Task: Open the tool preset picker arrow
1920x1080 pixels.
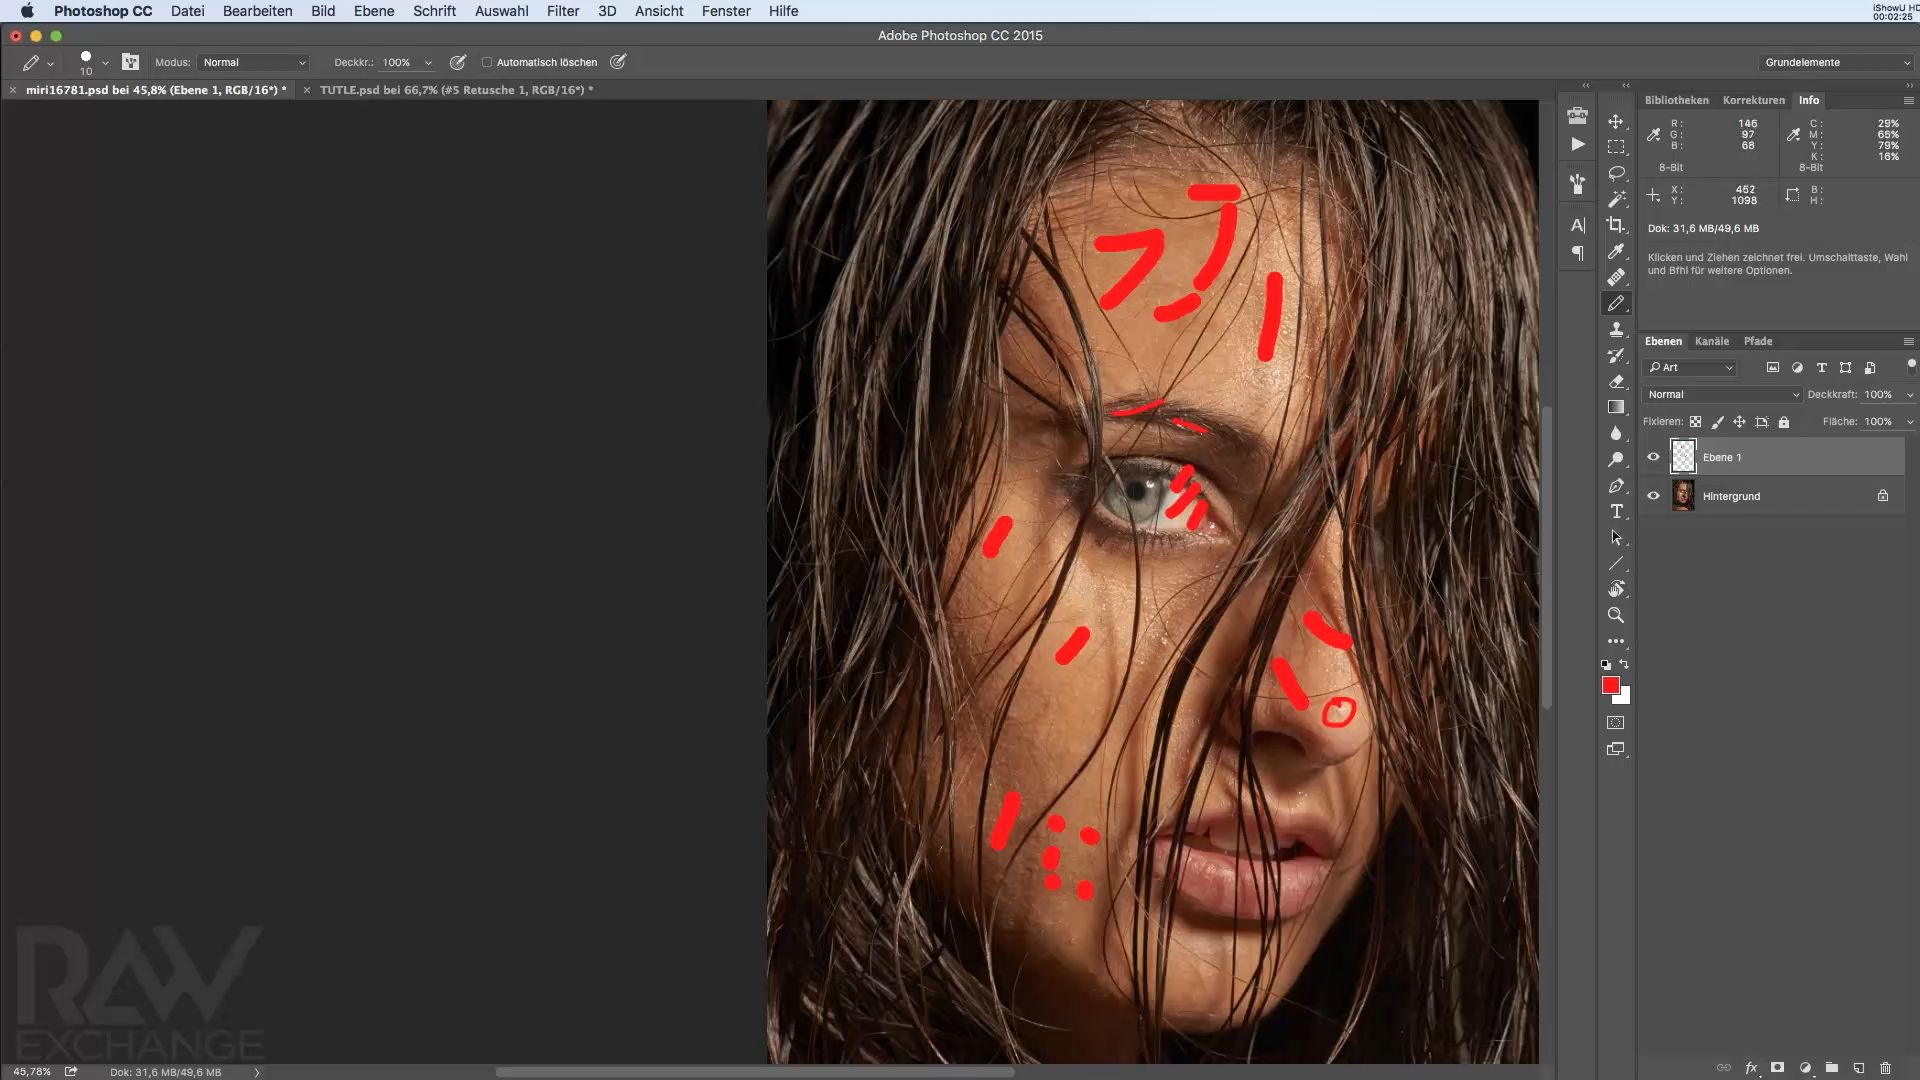Action: tap(50, 63)
